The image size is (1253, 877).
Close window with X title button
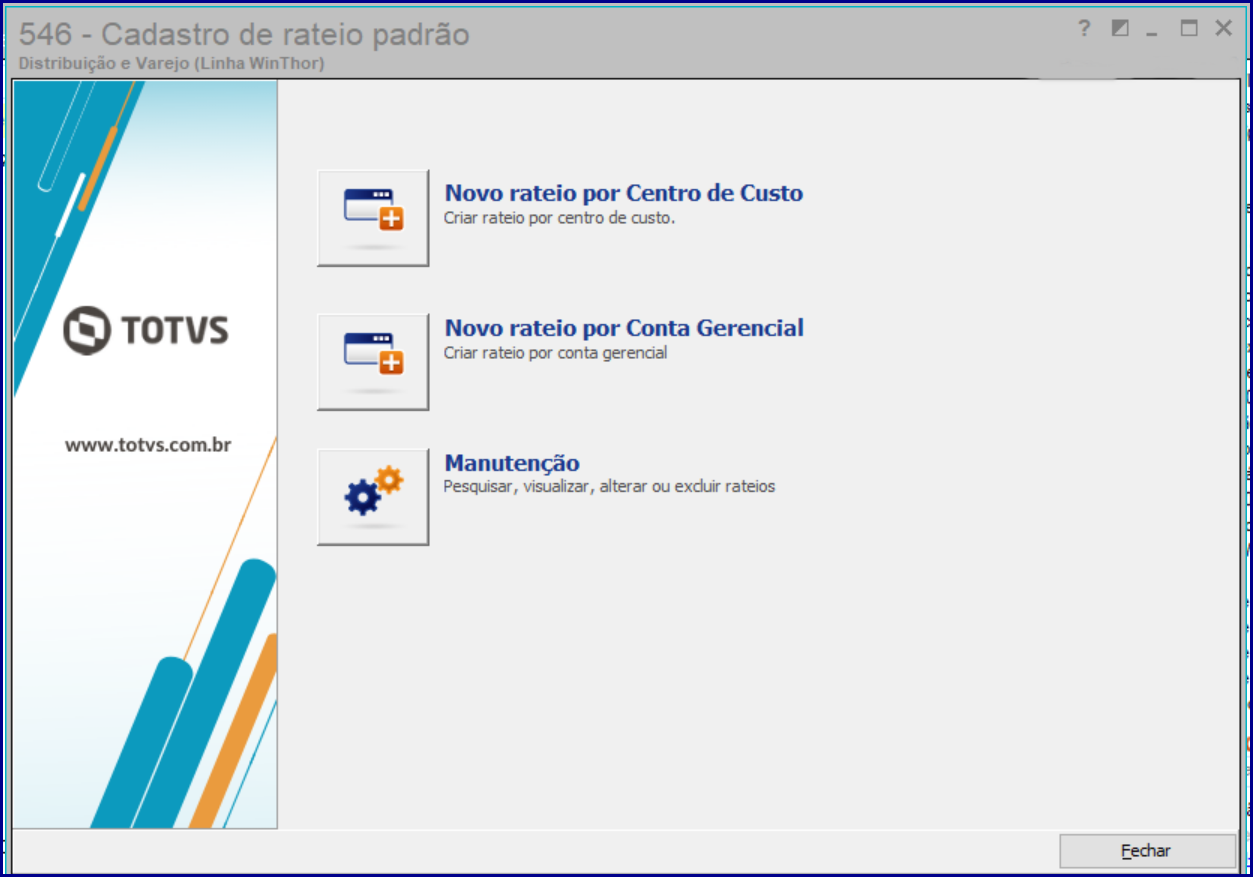(1223, 29)
